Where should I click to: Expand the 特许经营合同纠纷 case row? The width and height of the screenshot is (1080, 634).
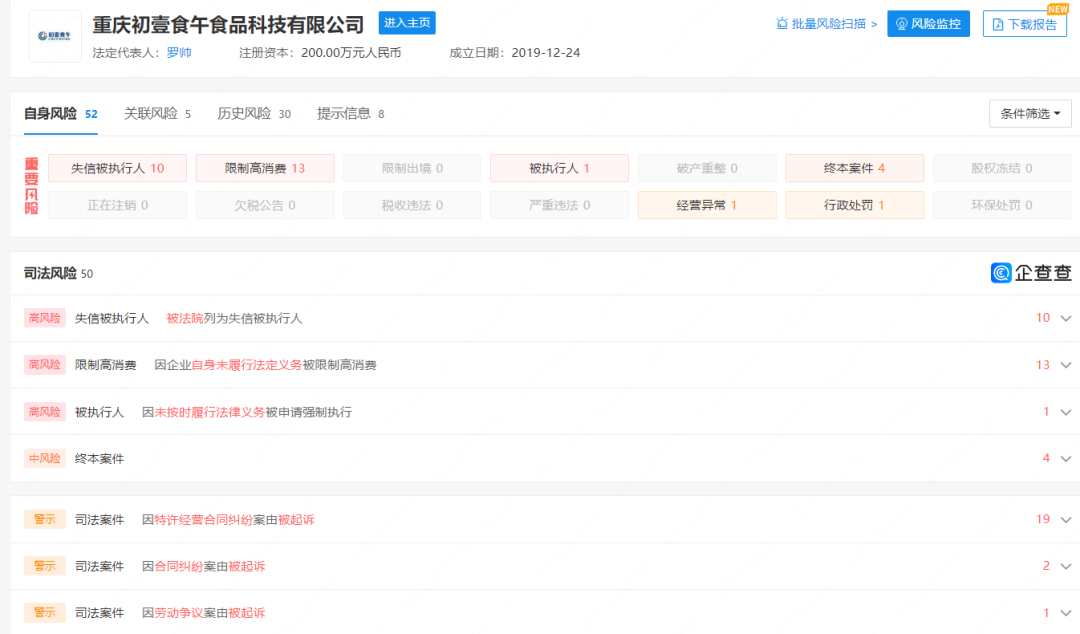click(x=1065, y=519)
